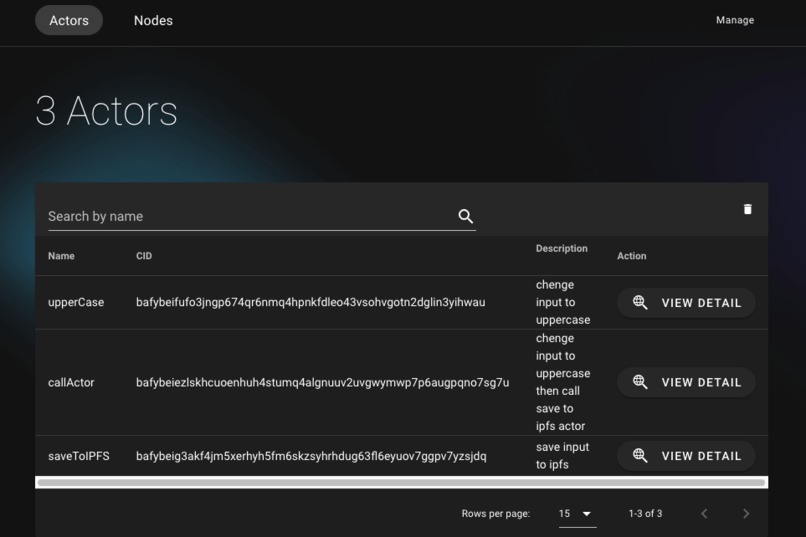View detail for upperCase actor

(x=686, y=302)
